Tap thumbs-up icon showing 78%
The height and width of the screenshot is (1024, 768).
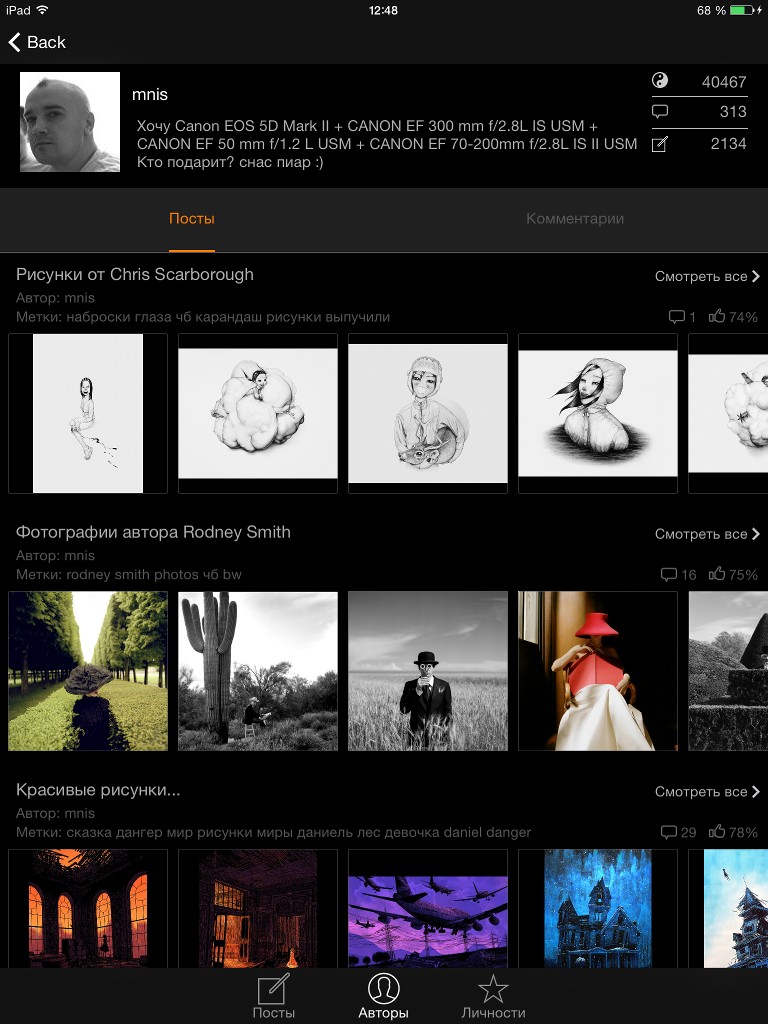point(716,832)
